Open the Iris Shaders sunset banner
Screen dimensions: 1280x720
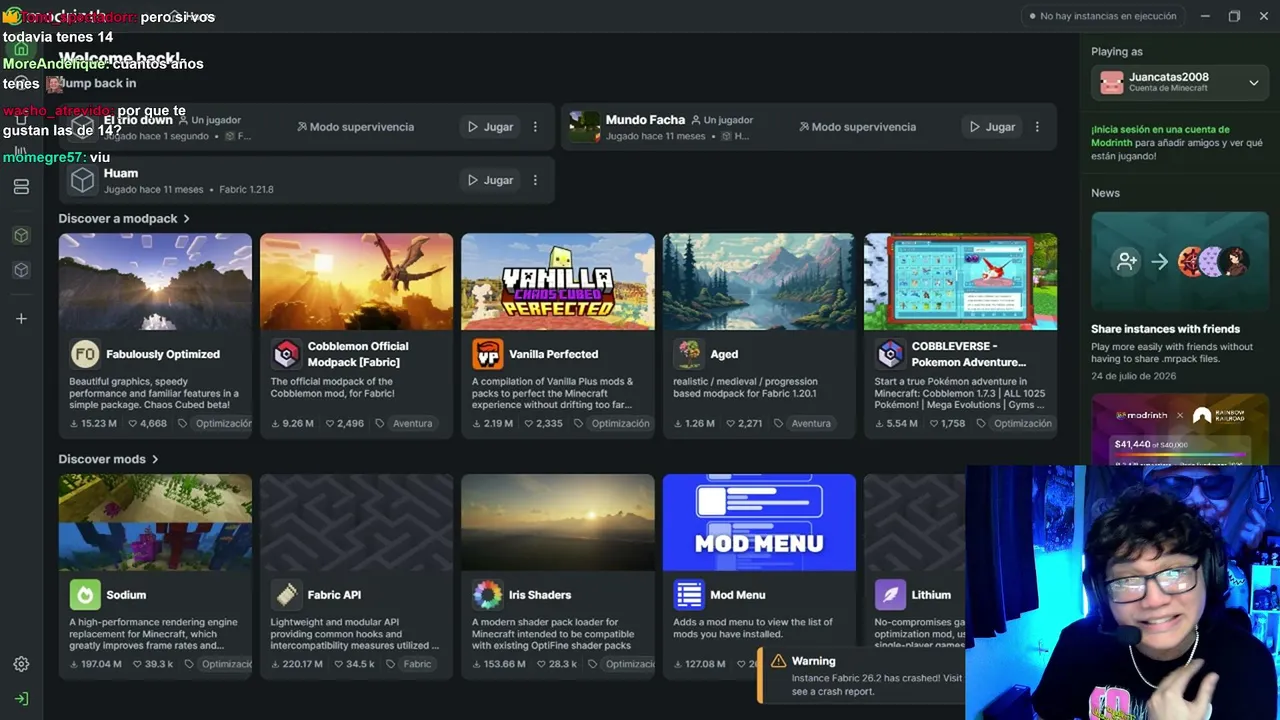click(558, 523)
